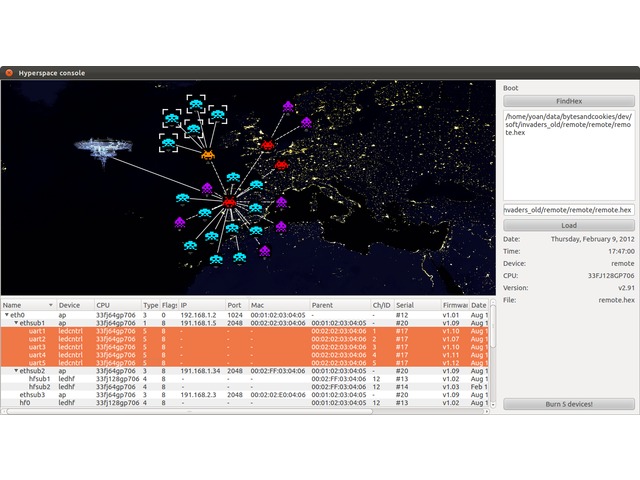Click the Load button

(568, 226)
